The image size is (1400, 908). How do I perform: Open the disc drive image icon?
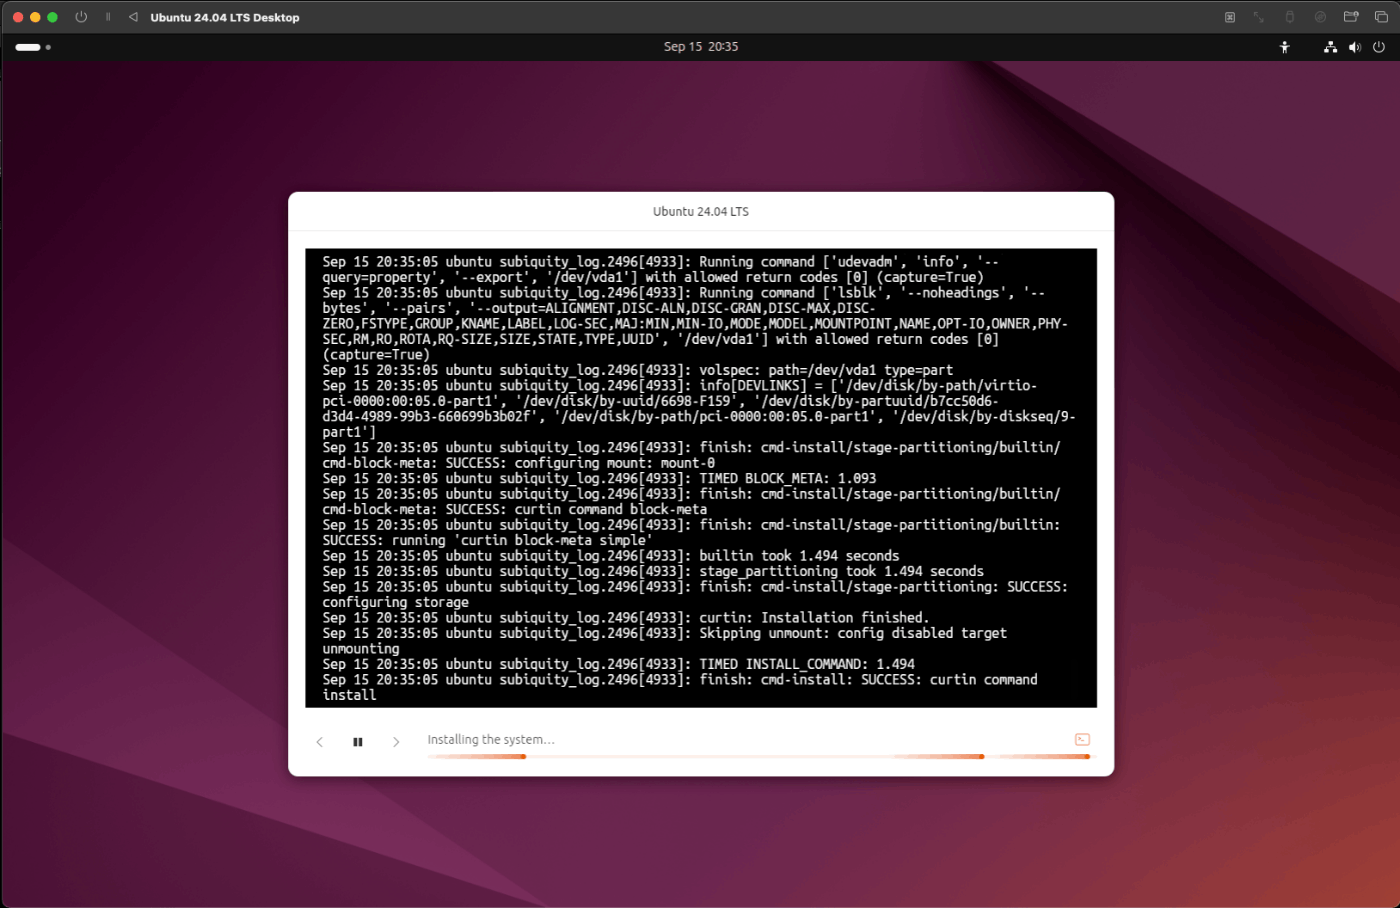[x=1320, y=17]
